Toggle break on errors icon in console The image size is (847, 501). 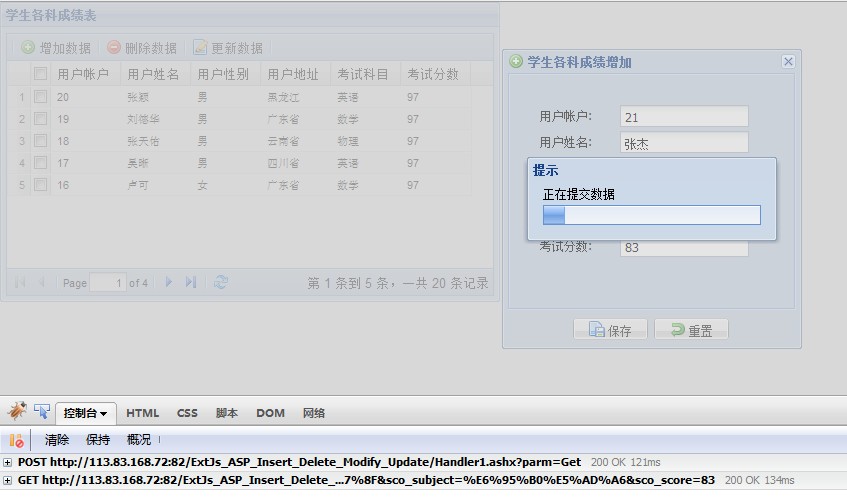tap(16, 440)
